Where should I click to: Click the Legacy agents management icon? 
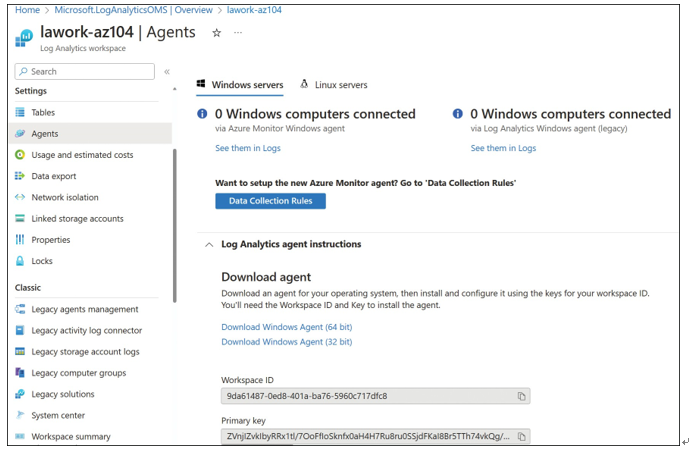click(x=20, y=309)
